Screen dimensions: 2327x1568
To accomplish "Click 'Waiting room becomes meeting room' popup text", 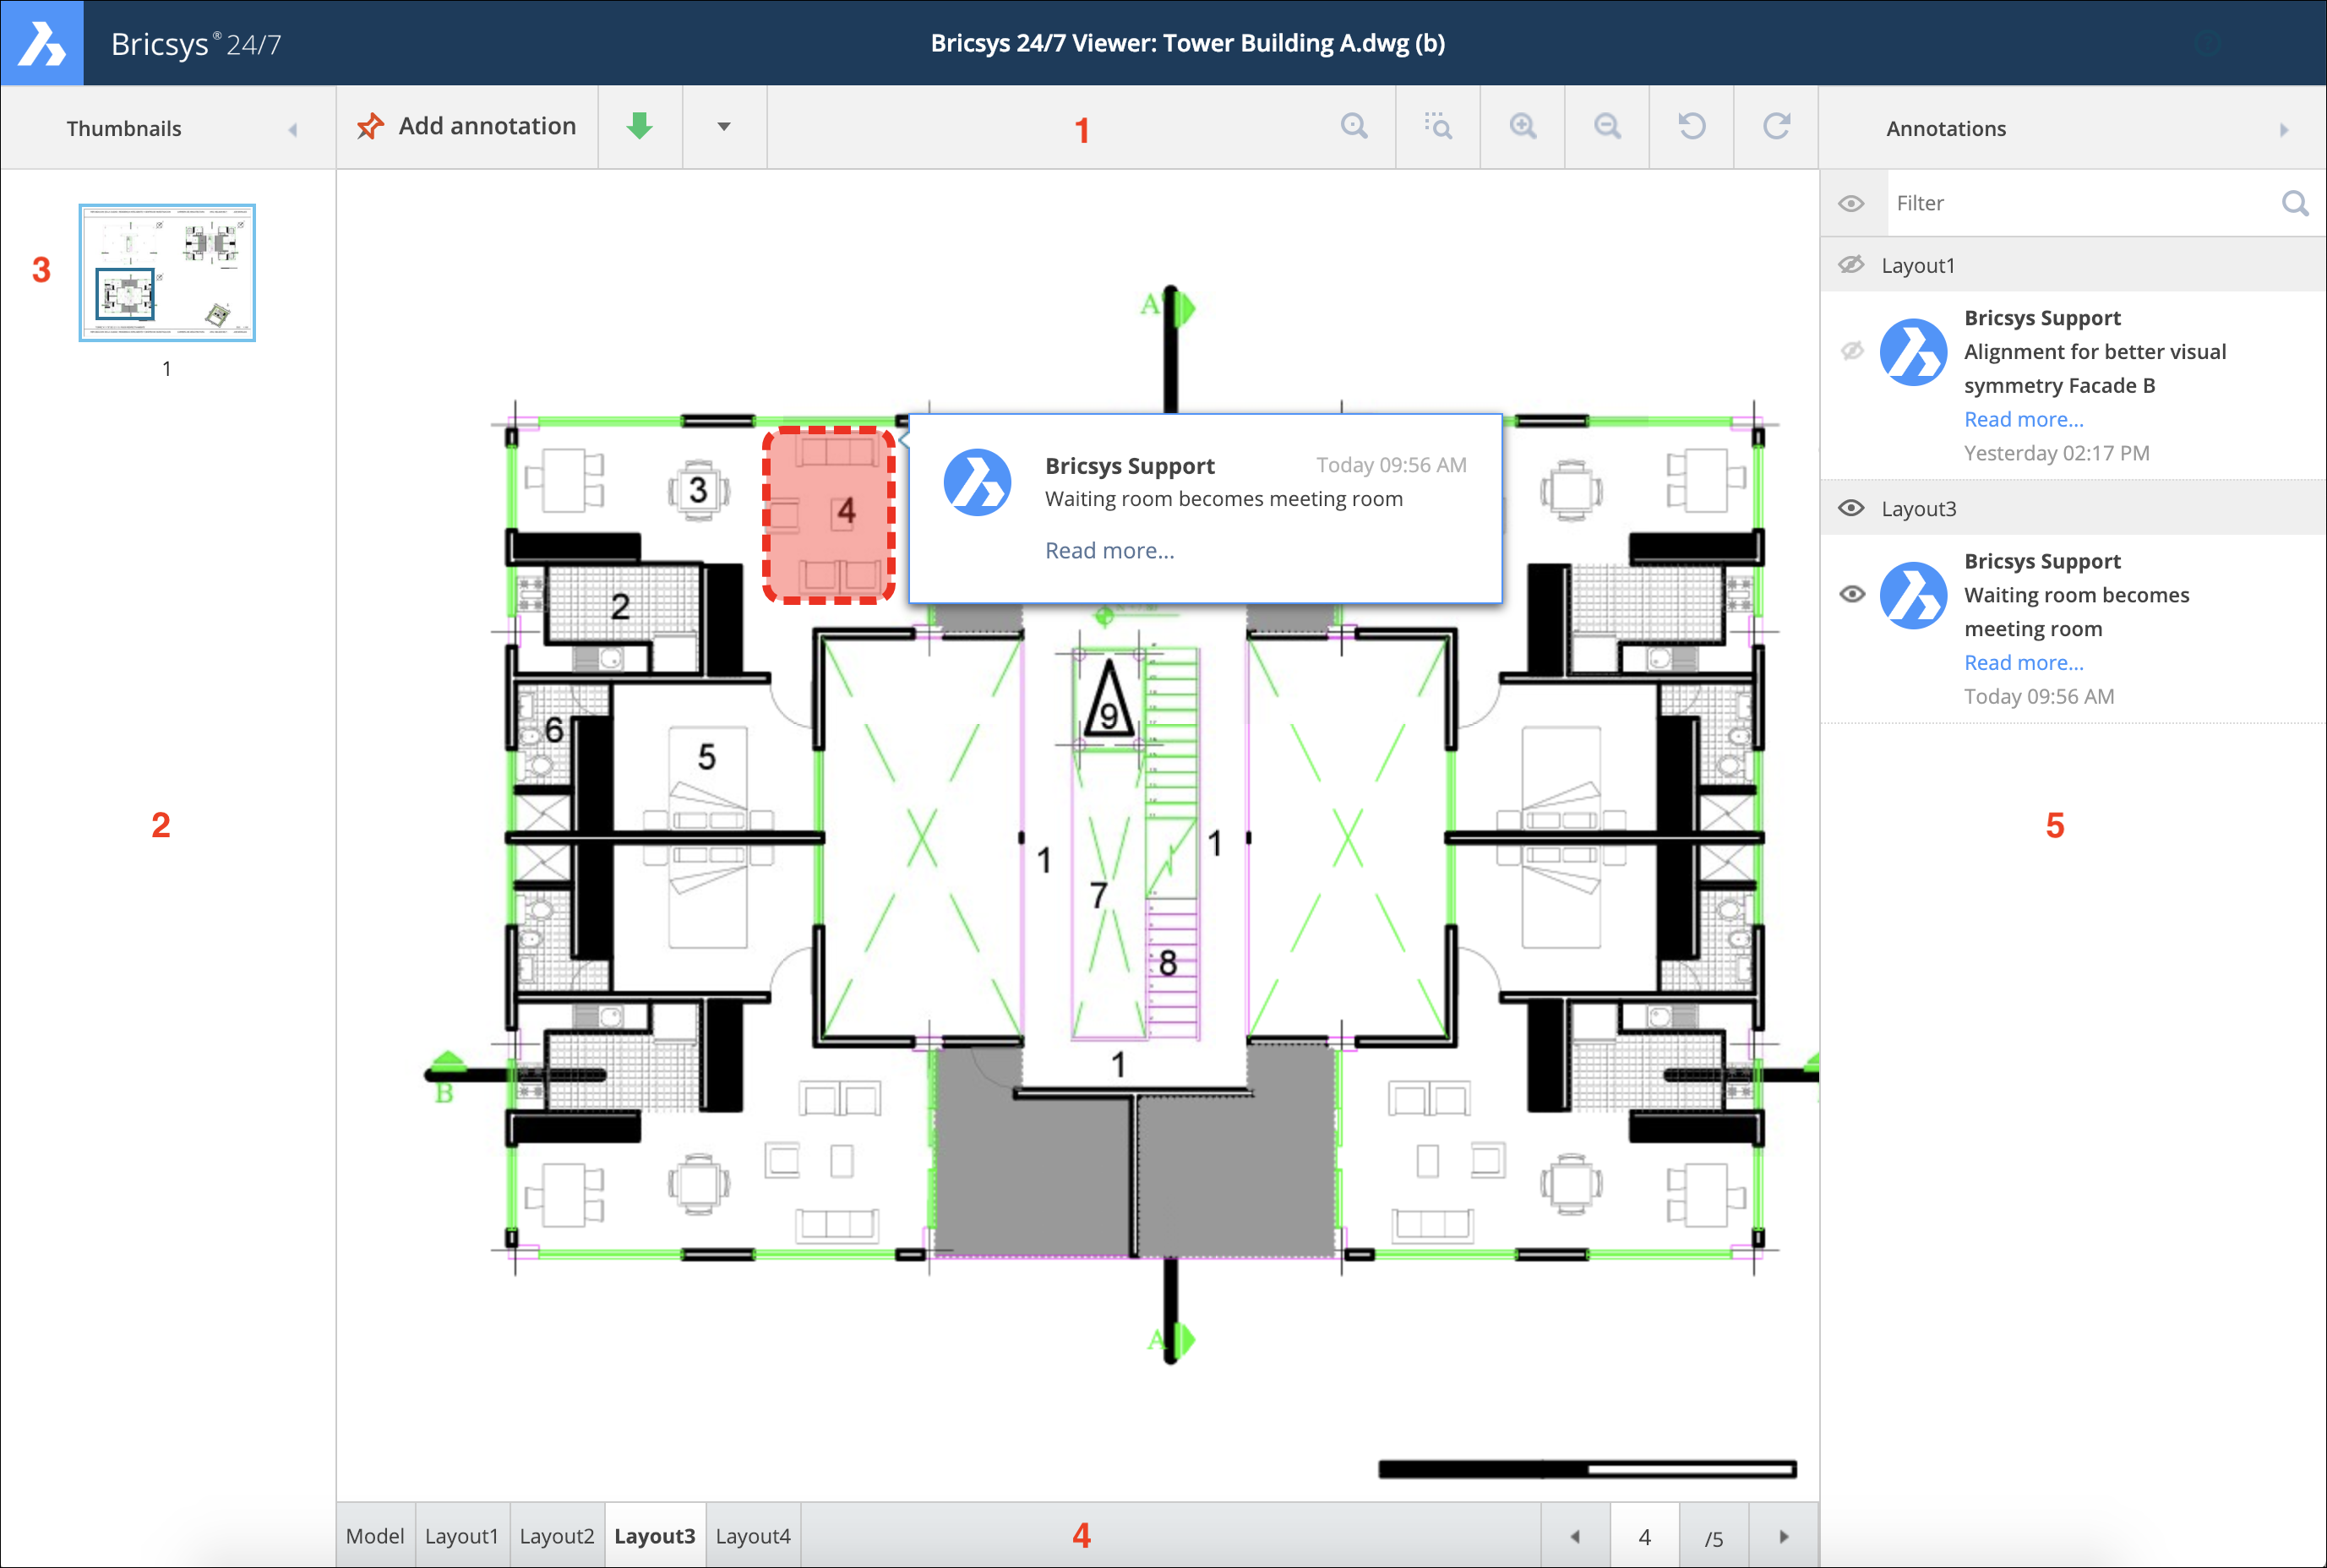I will pyautogui.click(x=1224, y=498).
